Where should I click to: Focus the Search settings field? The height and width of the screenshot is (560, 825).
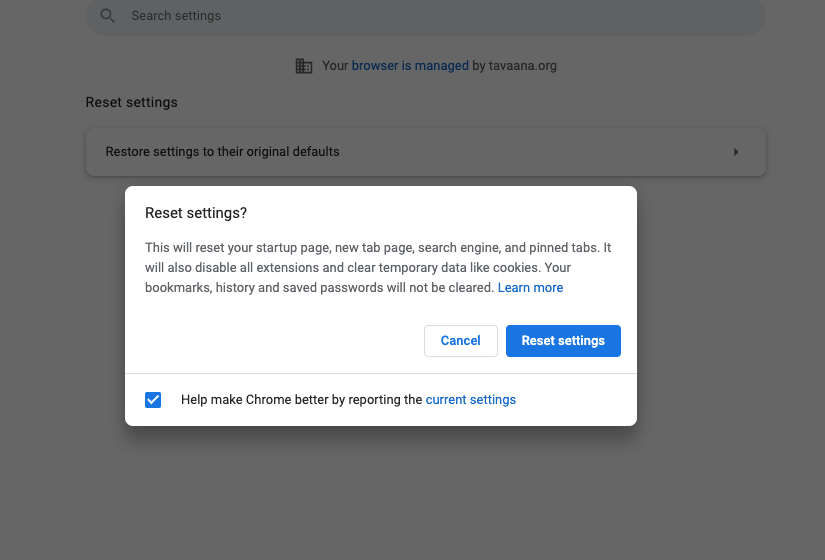click(426, 16)
